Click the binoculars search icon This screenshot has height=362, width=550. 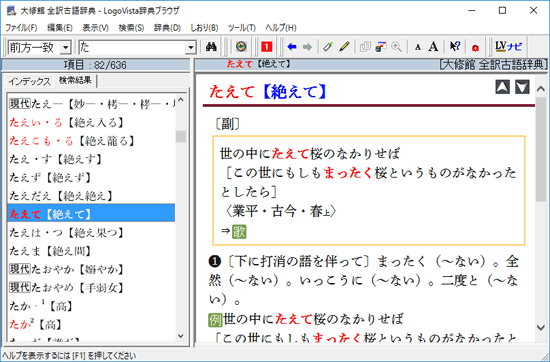[211, 47]
